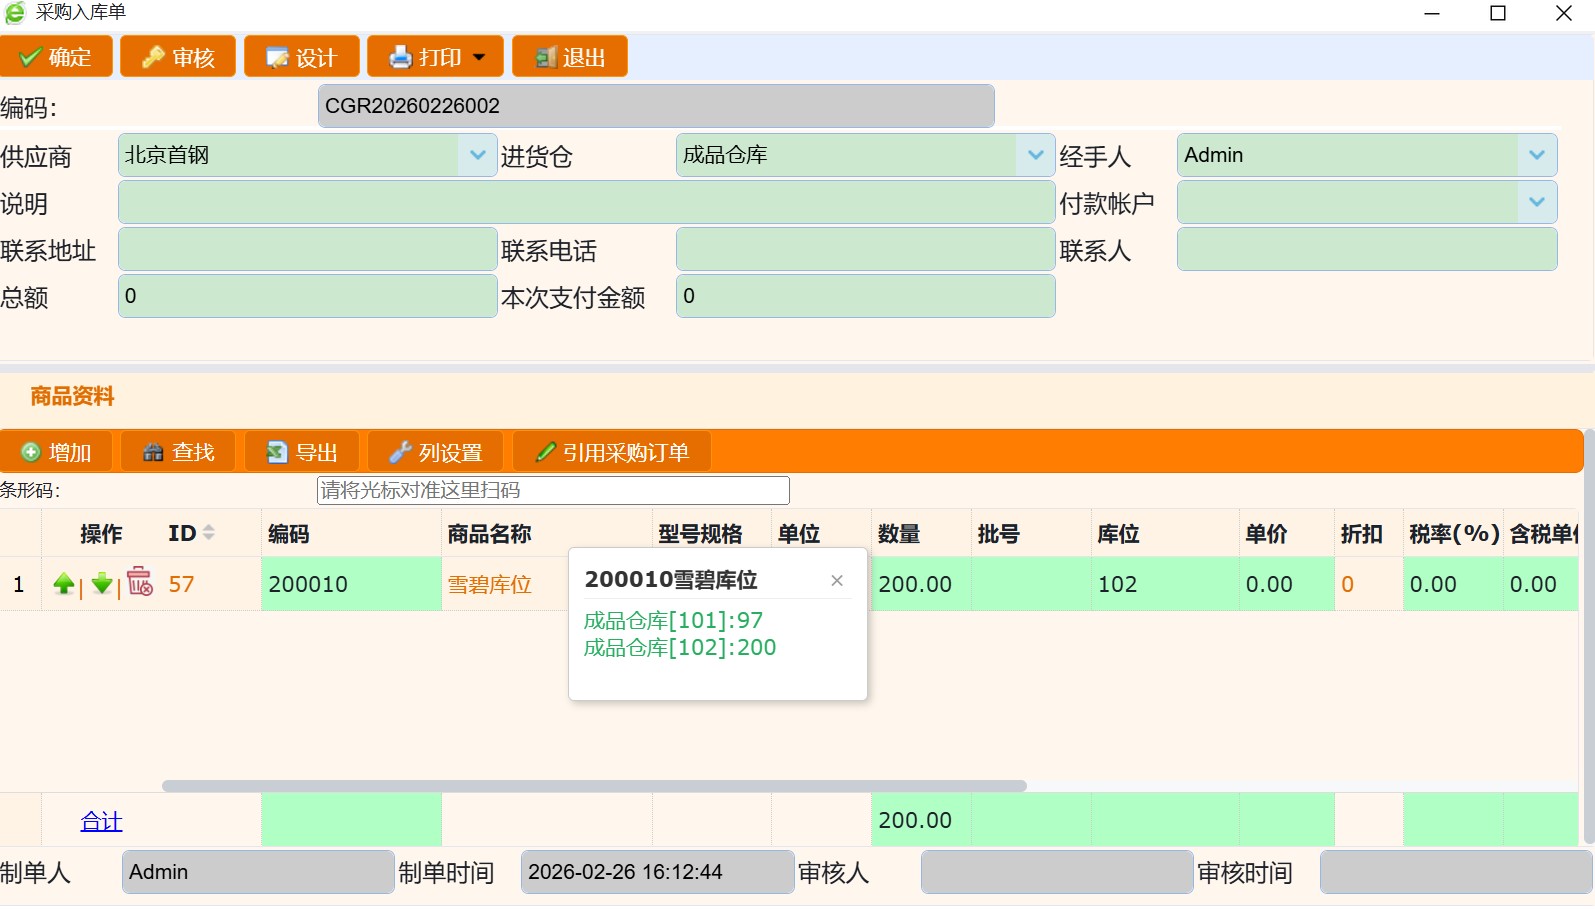Open the 进货仓 warehouse dropdown
The image size is (1595, 909).
[x=1036, y=155]
